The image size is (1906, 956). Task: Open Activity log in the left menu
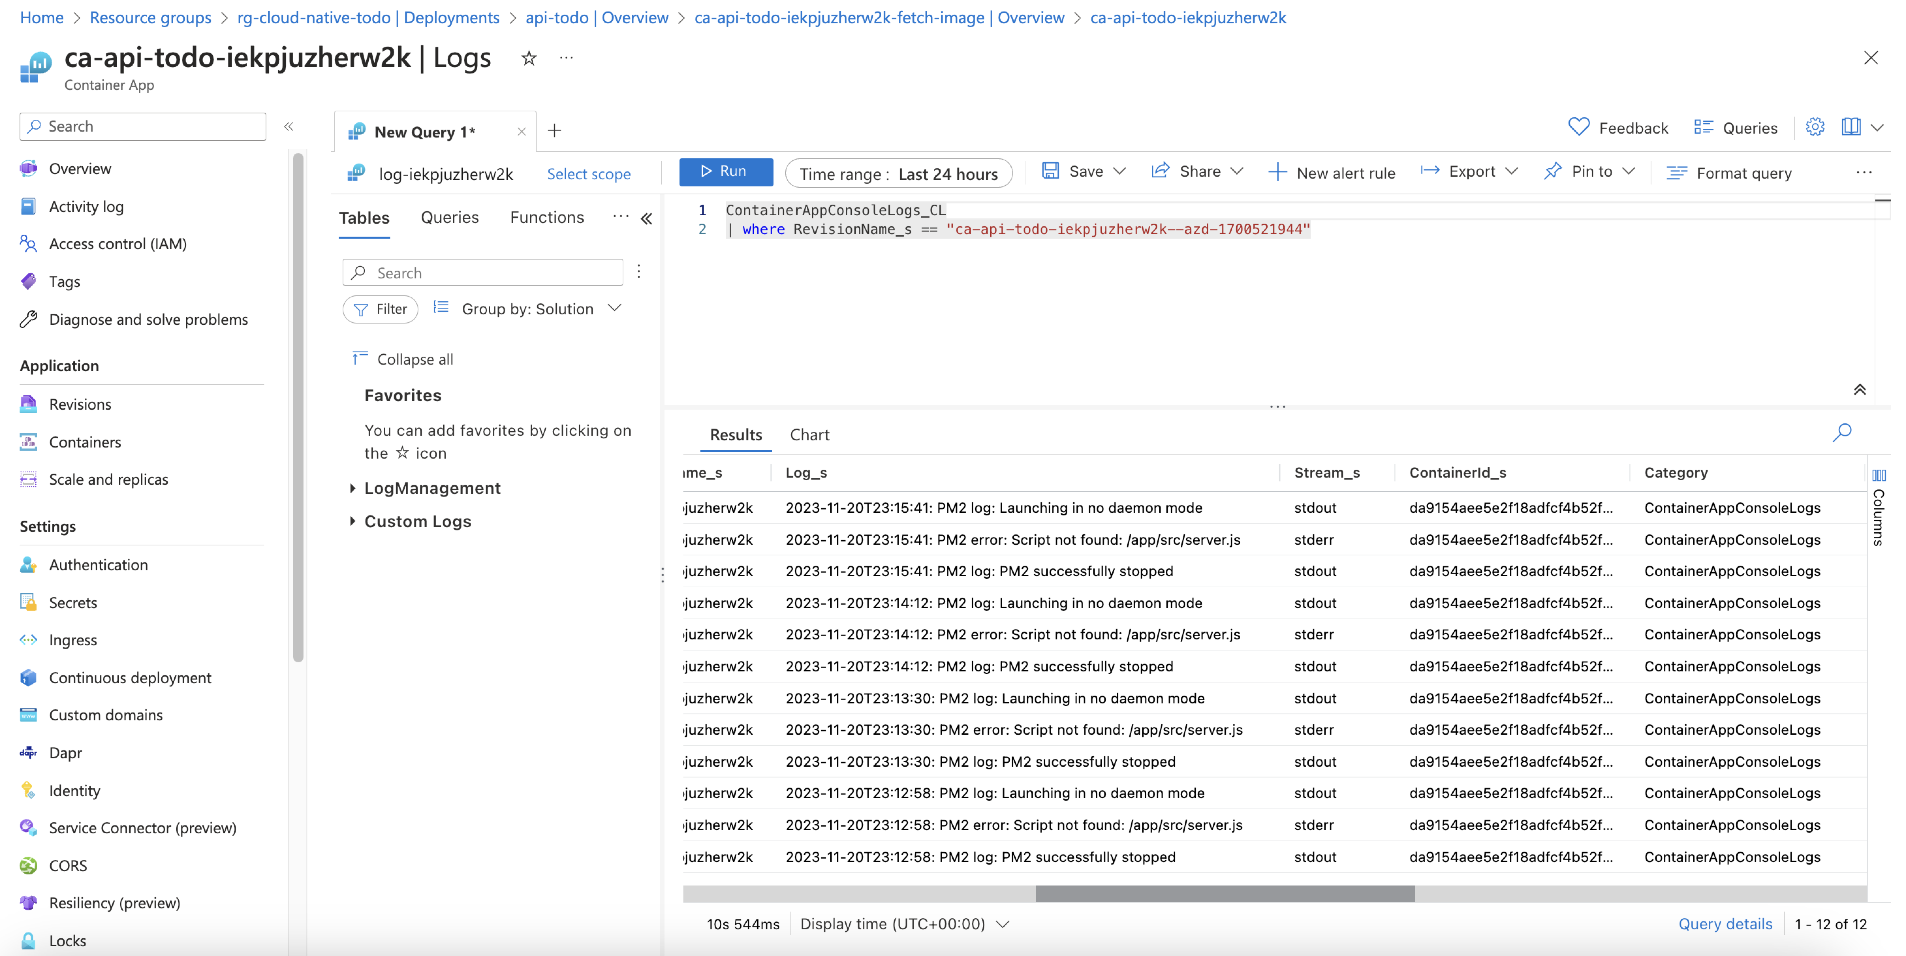pos(86,206)
